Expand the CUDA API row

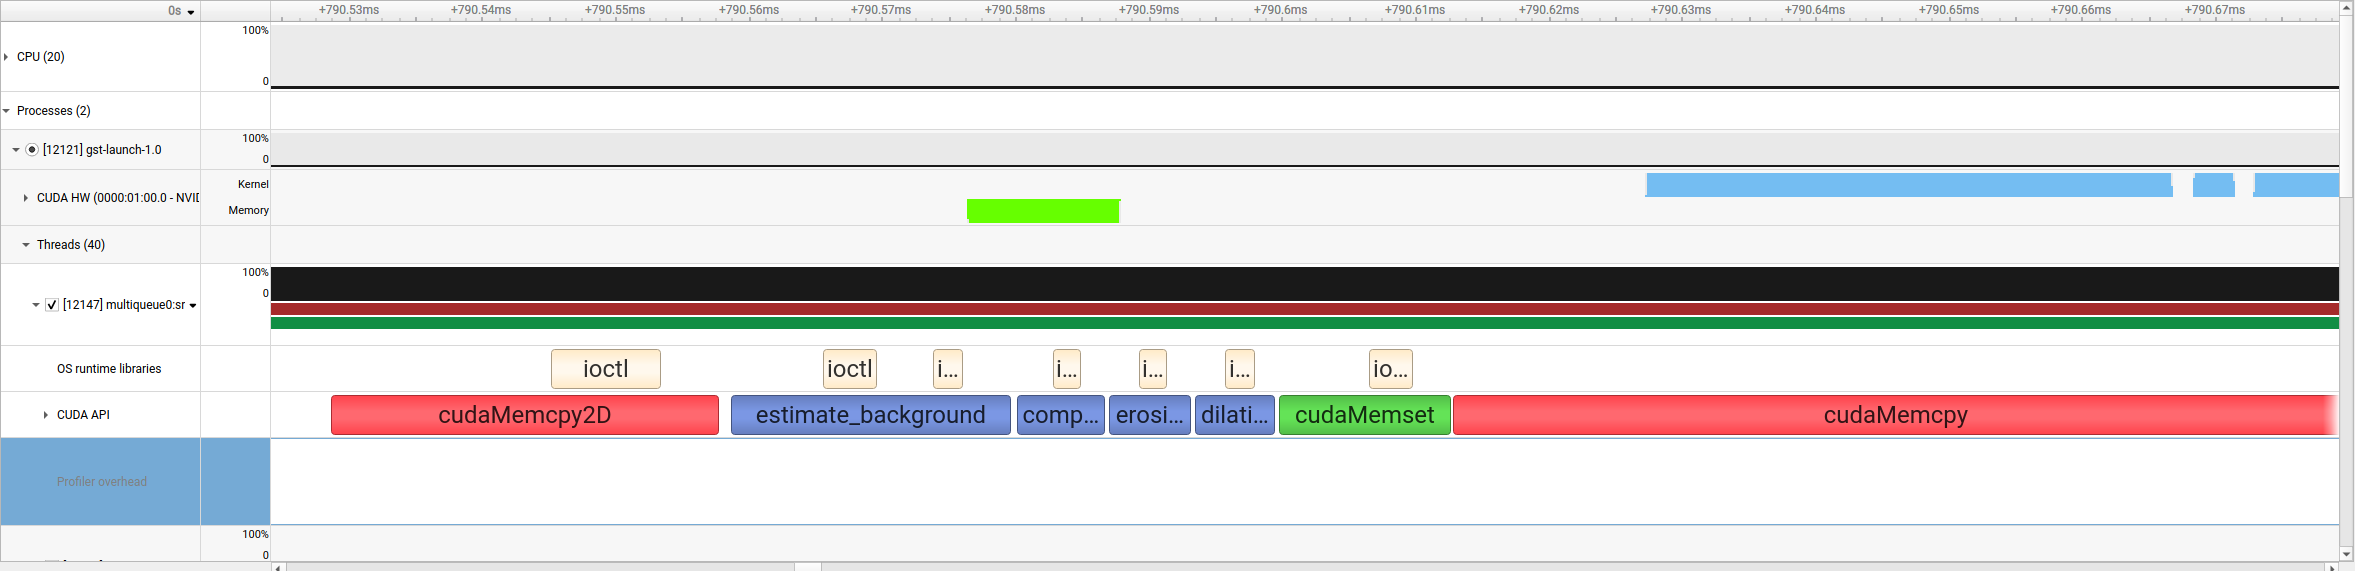pyautogui.click(x=46, y=415)
